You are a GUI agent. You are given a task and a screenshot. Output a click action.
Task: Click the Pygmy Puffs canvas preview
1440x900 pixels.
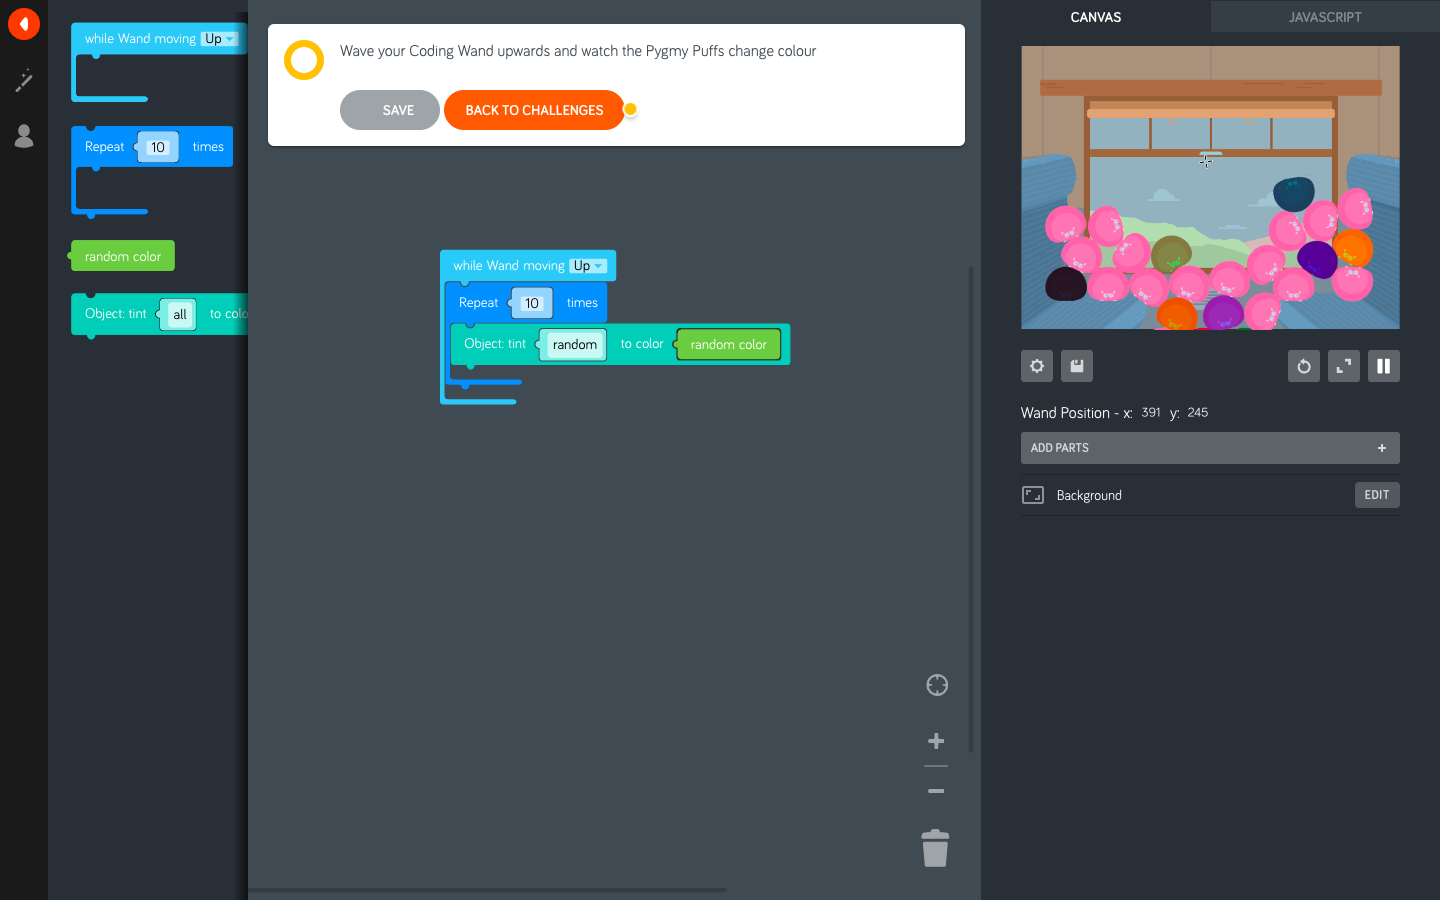click(x=1210, y=187)
